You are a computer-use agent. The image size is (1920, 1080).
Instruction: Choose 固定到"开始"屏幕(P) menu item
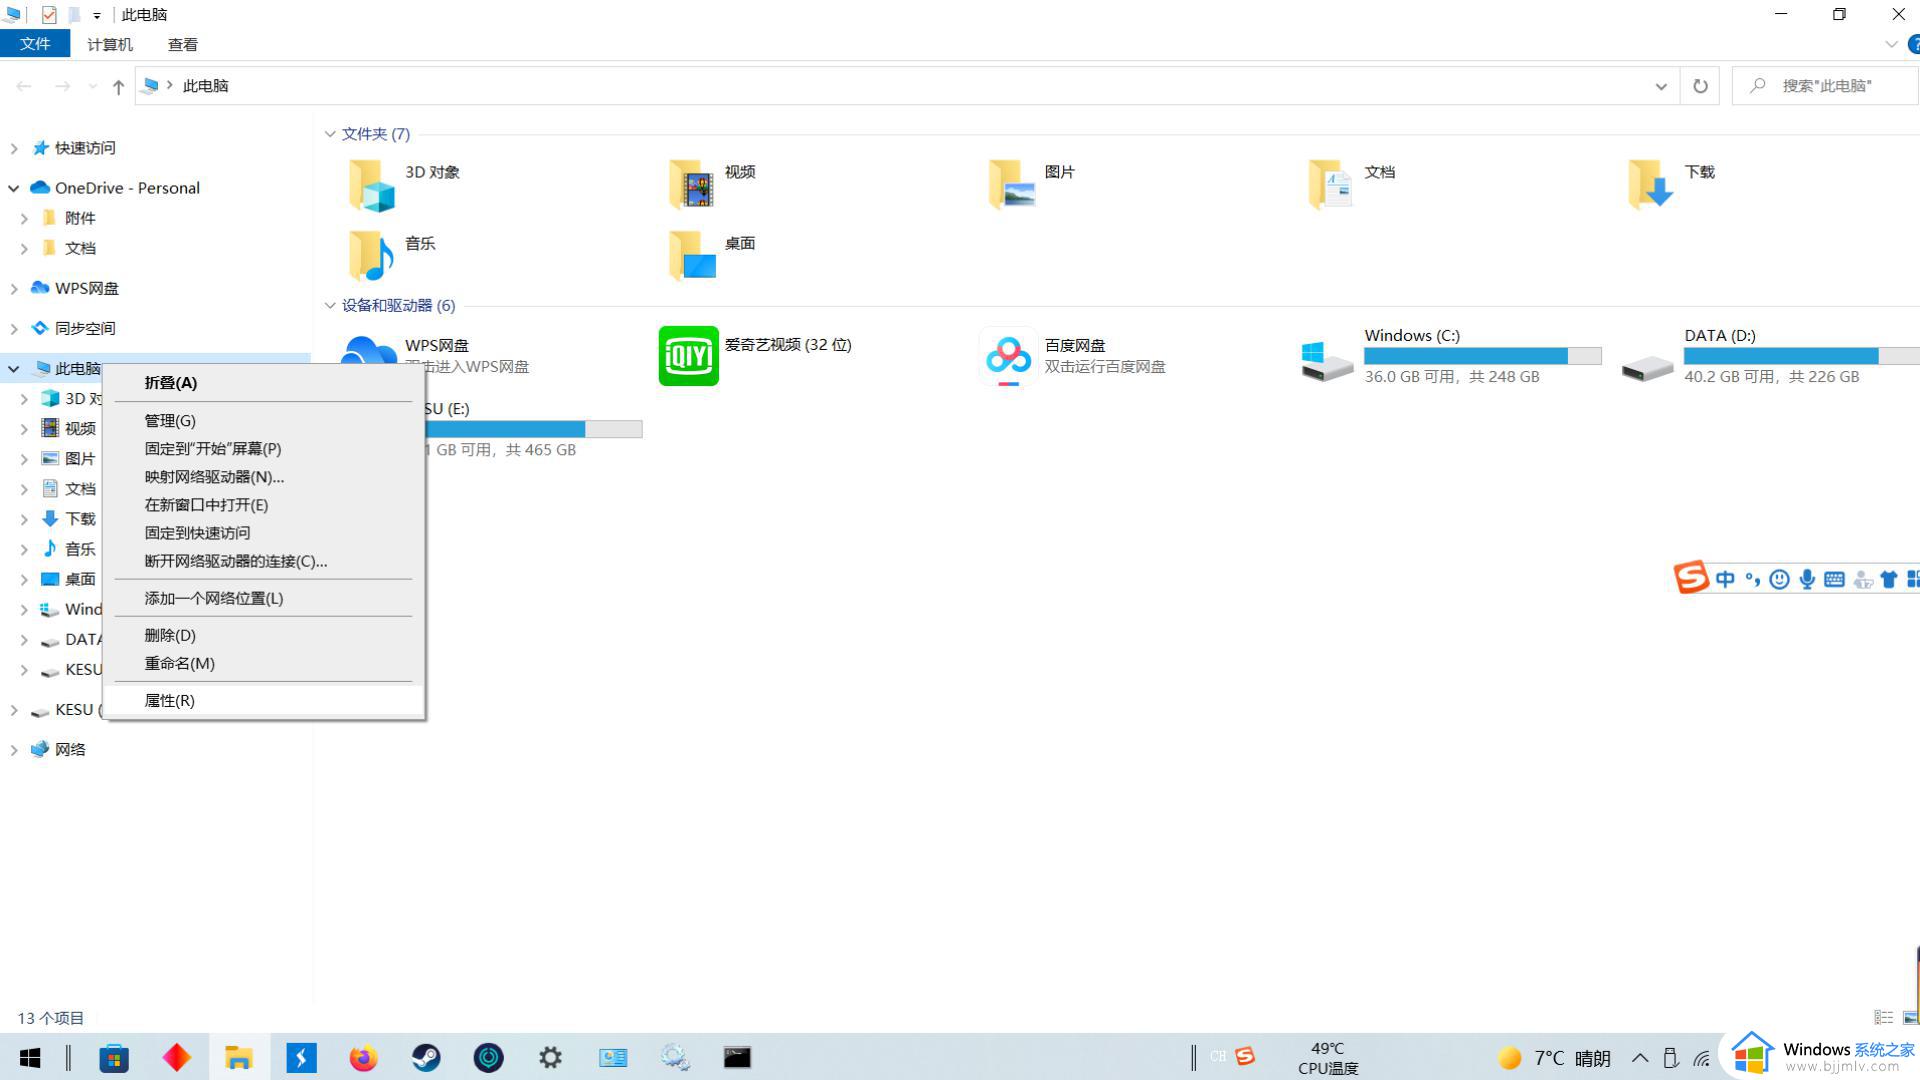pos(264,449)
